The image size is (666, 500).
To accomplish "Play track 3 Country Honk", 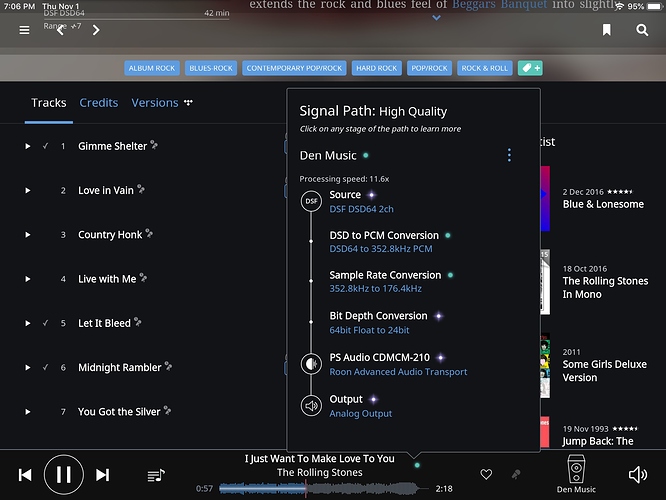I will click(x=28, y=234).
